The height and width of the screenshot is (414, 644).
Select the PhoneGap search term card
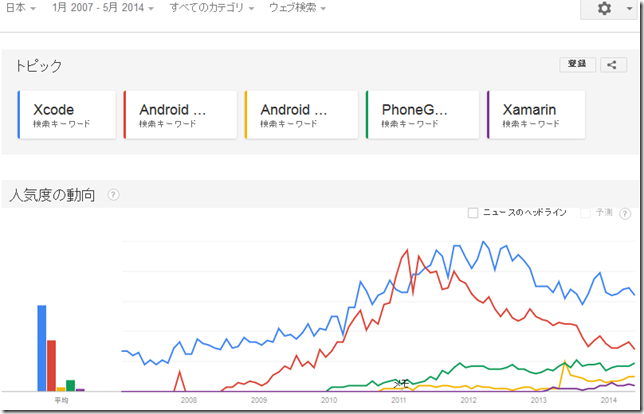coord(422,115)
